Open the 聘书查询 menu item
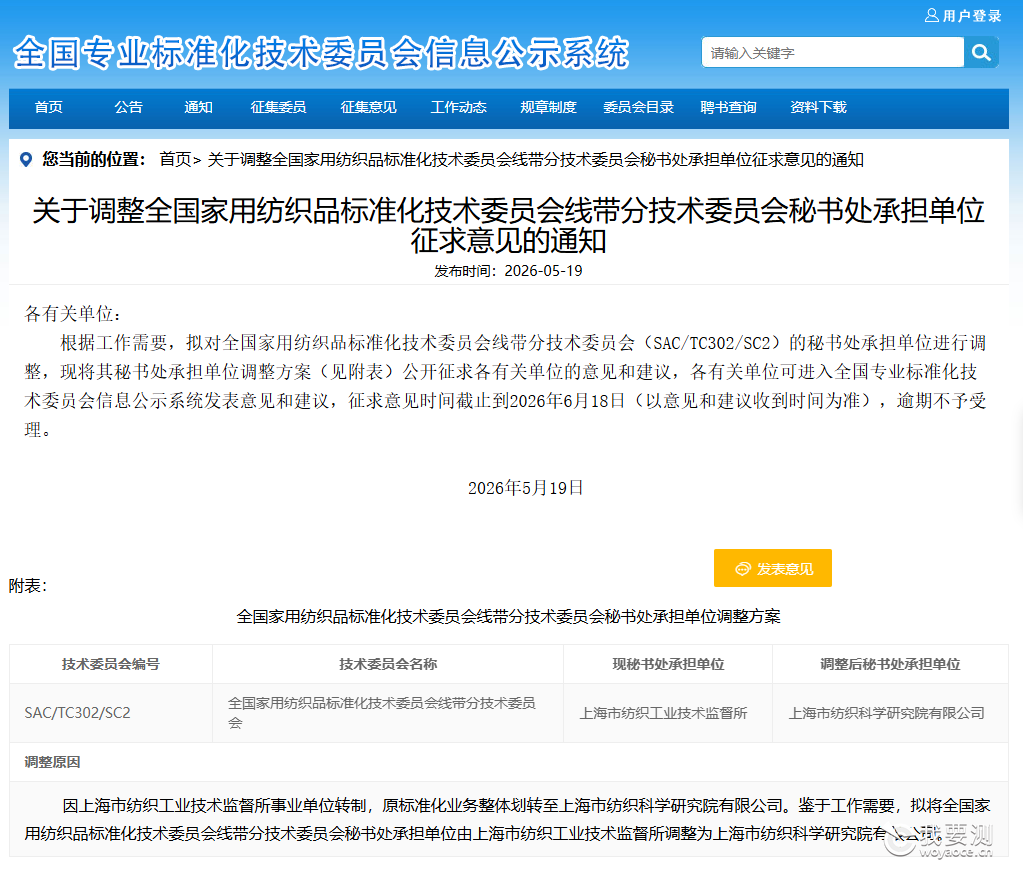1023x870 pixels. tap(728, 107)
